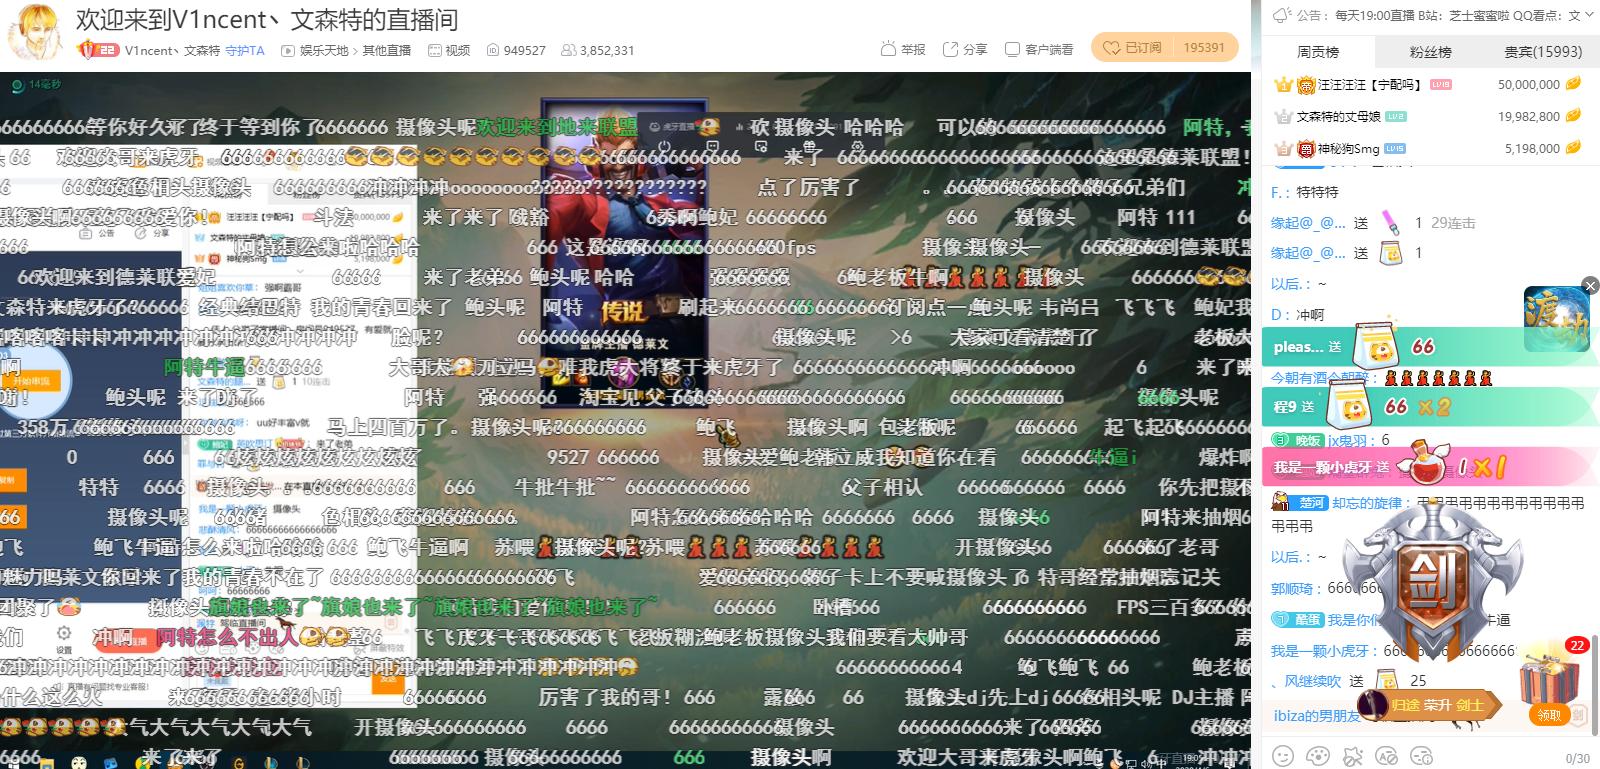Open the 娱乐天地 category link
This screenshot has height=769, width=1600.
[x=323, y=50]
